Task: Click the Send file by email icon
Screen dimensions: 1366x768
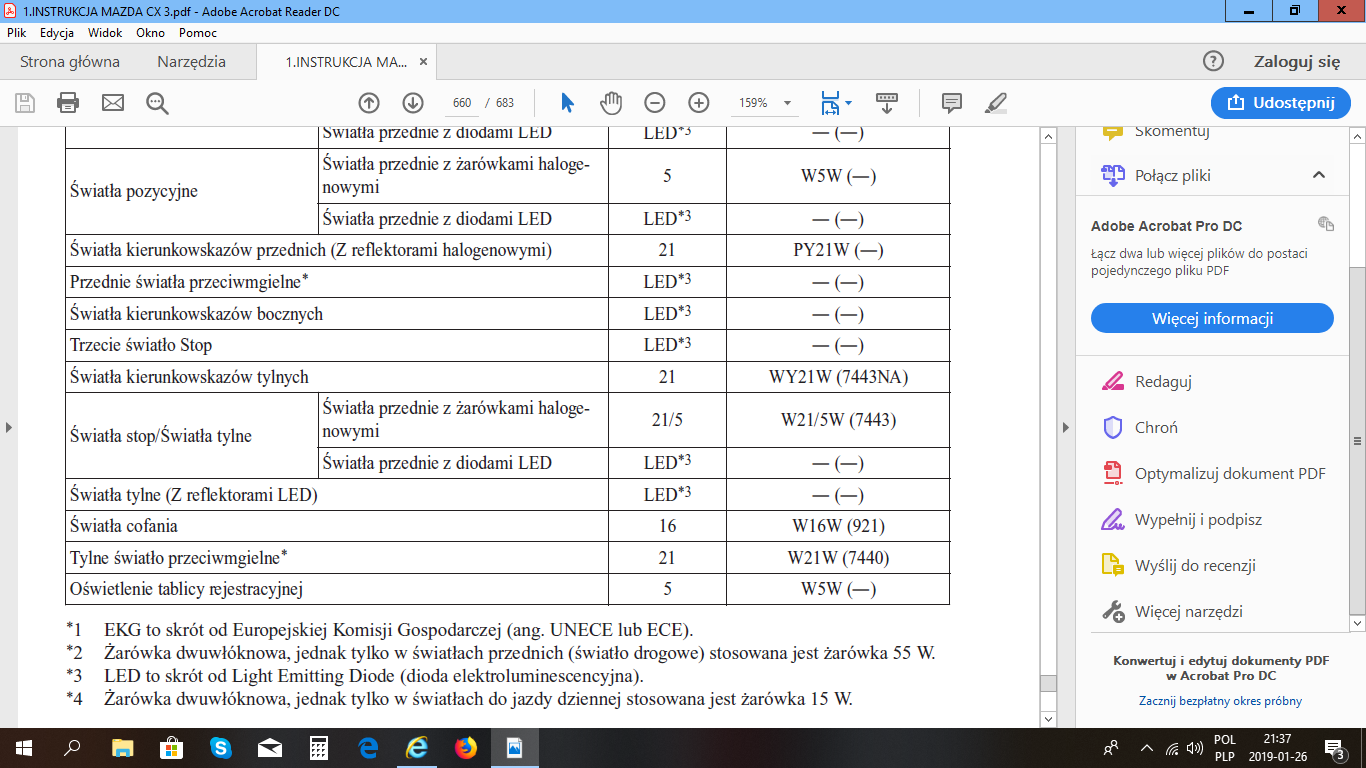Action: pos(112,103)
